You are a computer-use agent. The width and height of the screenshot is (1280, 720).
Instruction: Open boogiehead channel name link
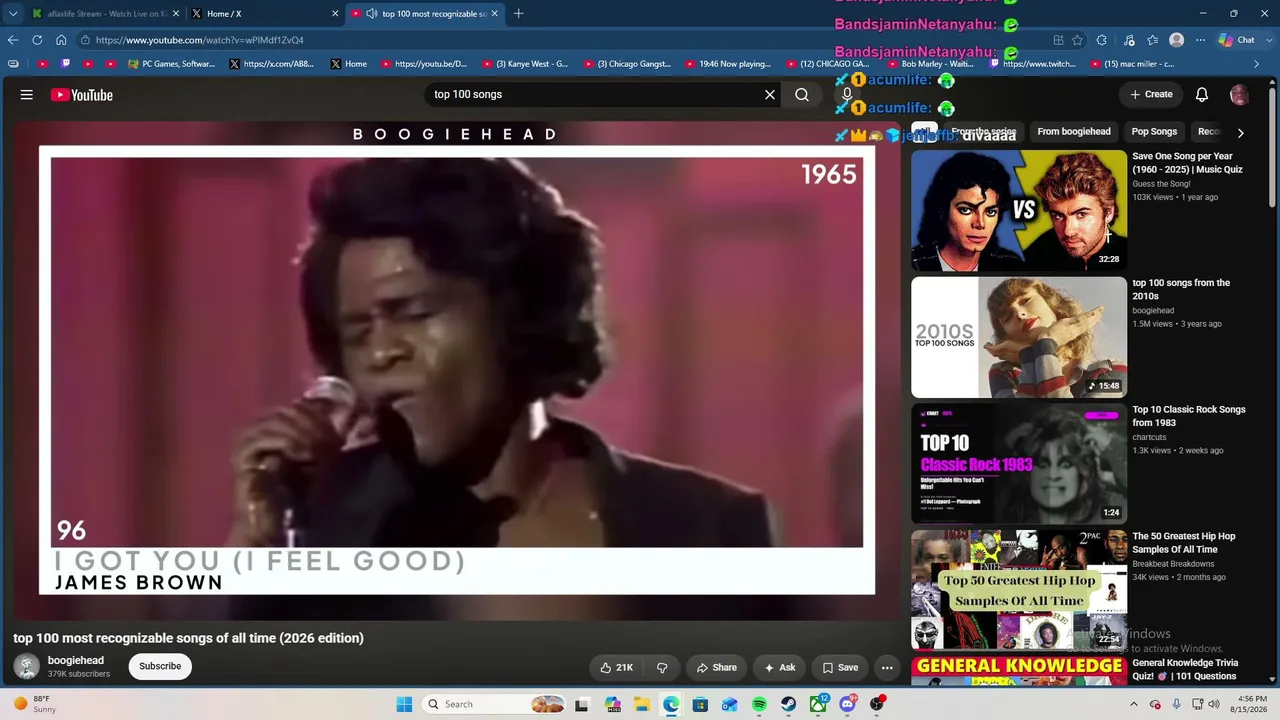76,660
